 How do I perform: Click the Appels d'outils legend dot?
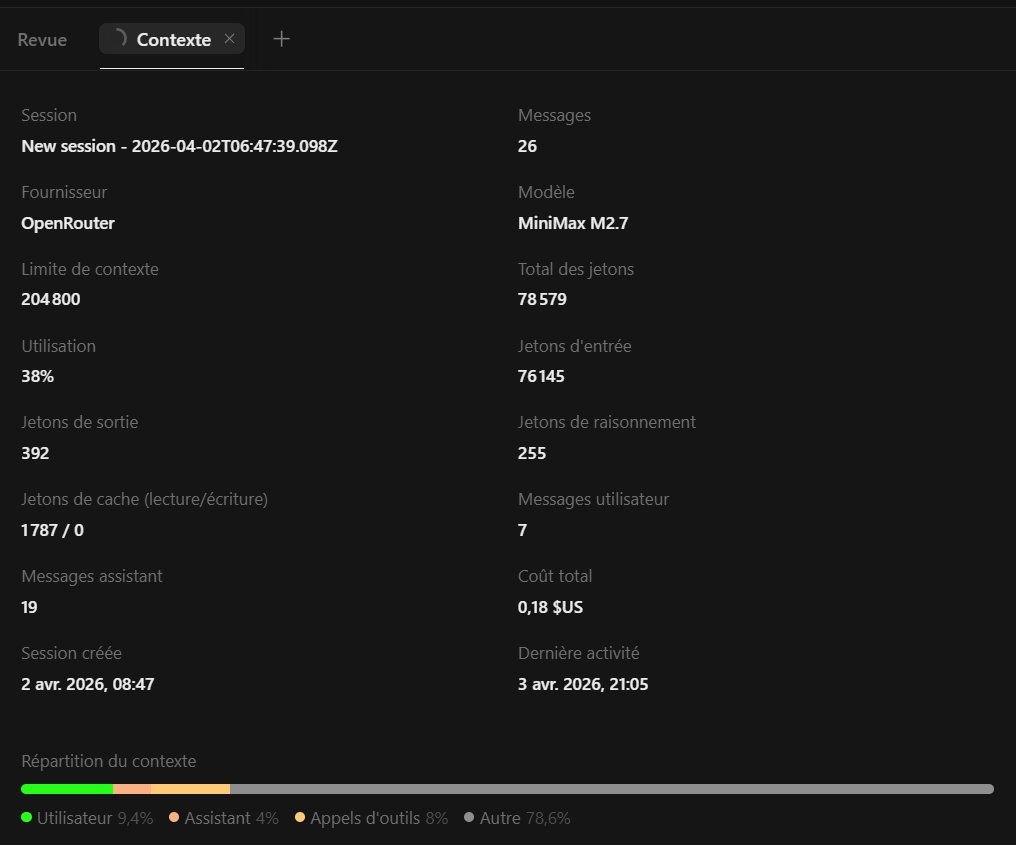pos(299,817)
